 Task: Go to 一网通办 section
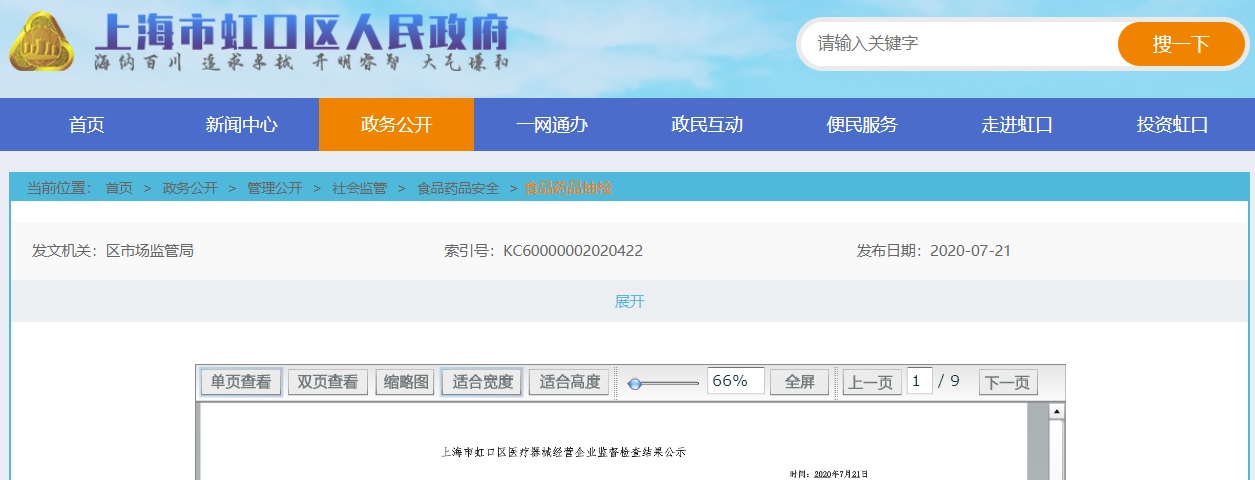pos(551,125)
